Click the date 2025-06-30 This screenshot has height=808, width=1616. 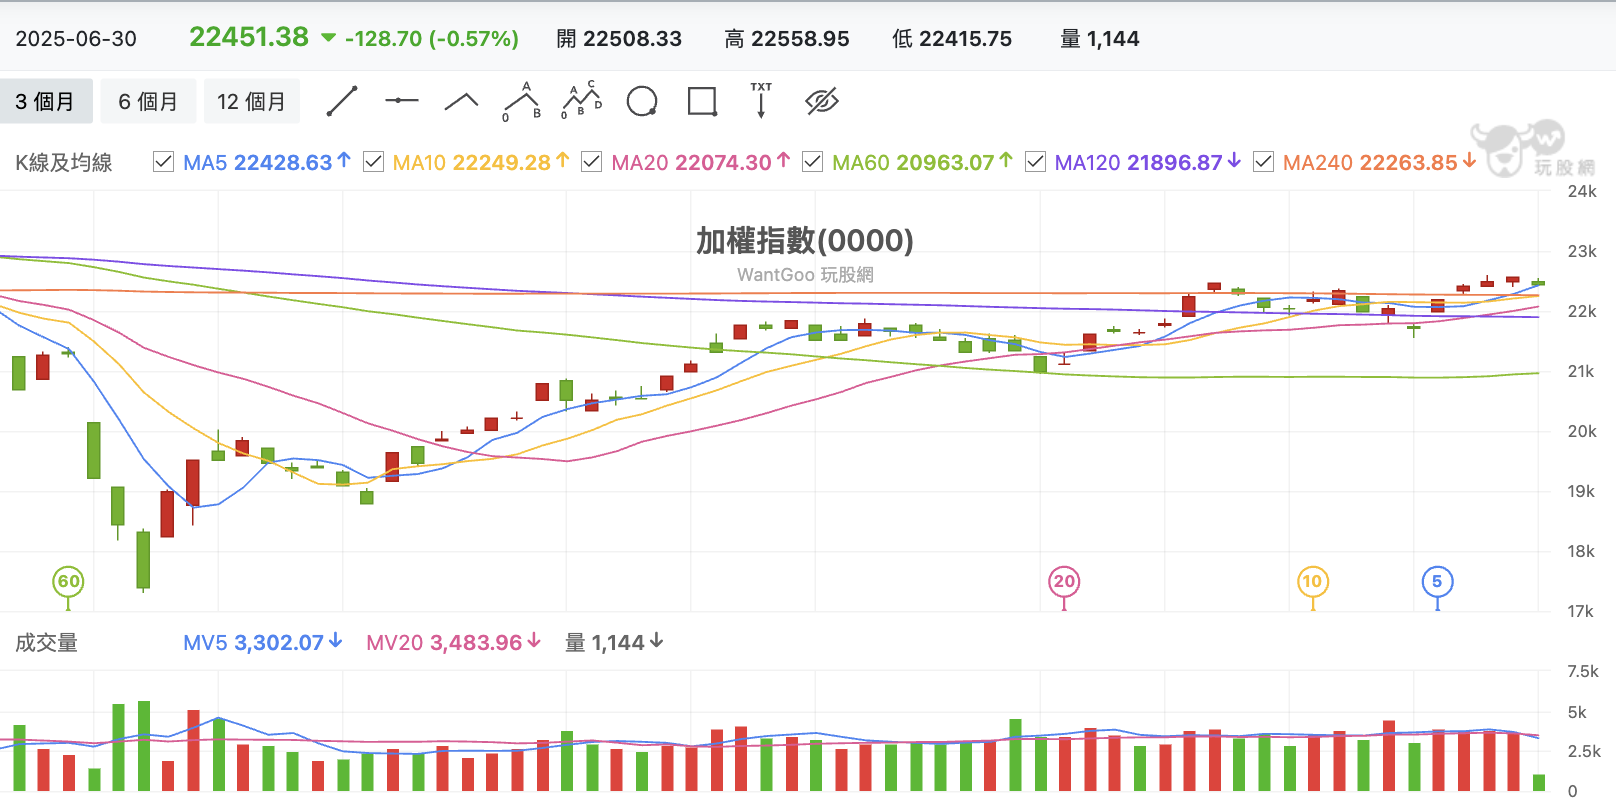coord(76,39)
